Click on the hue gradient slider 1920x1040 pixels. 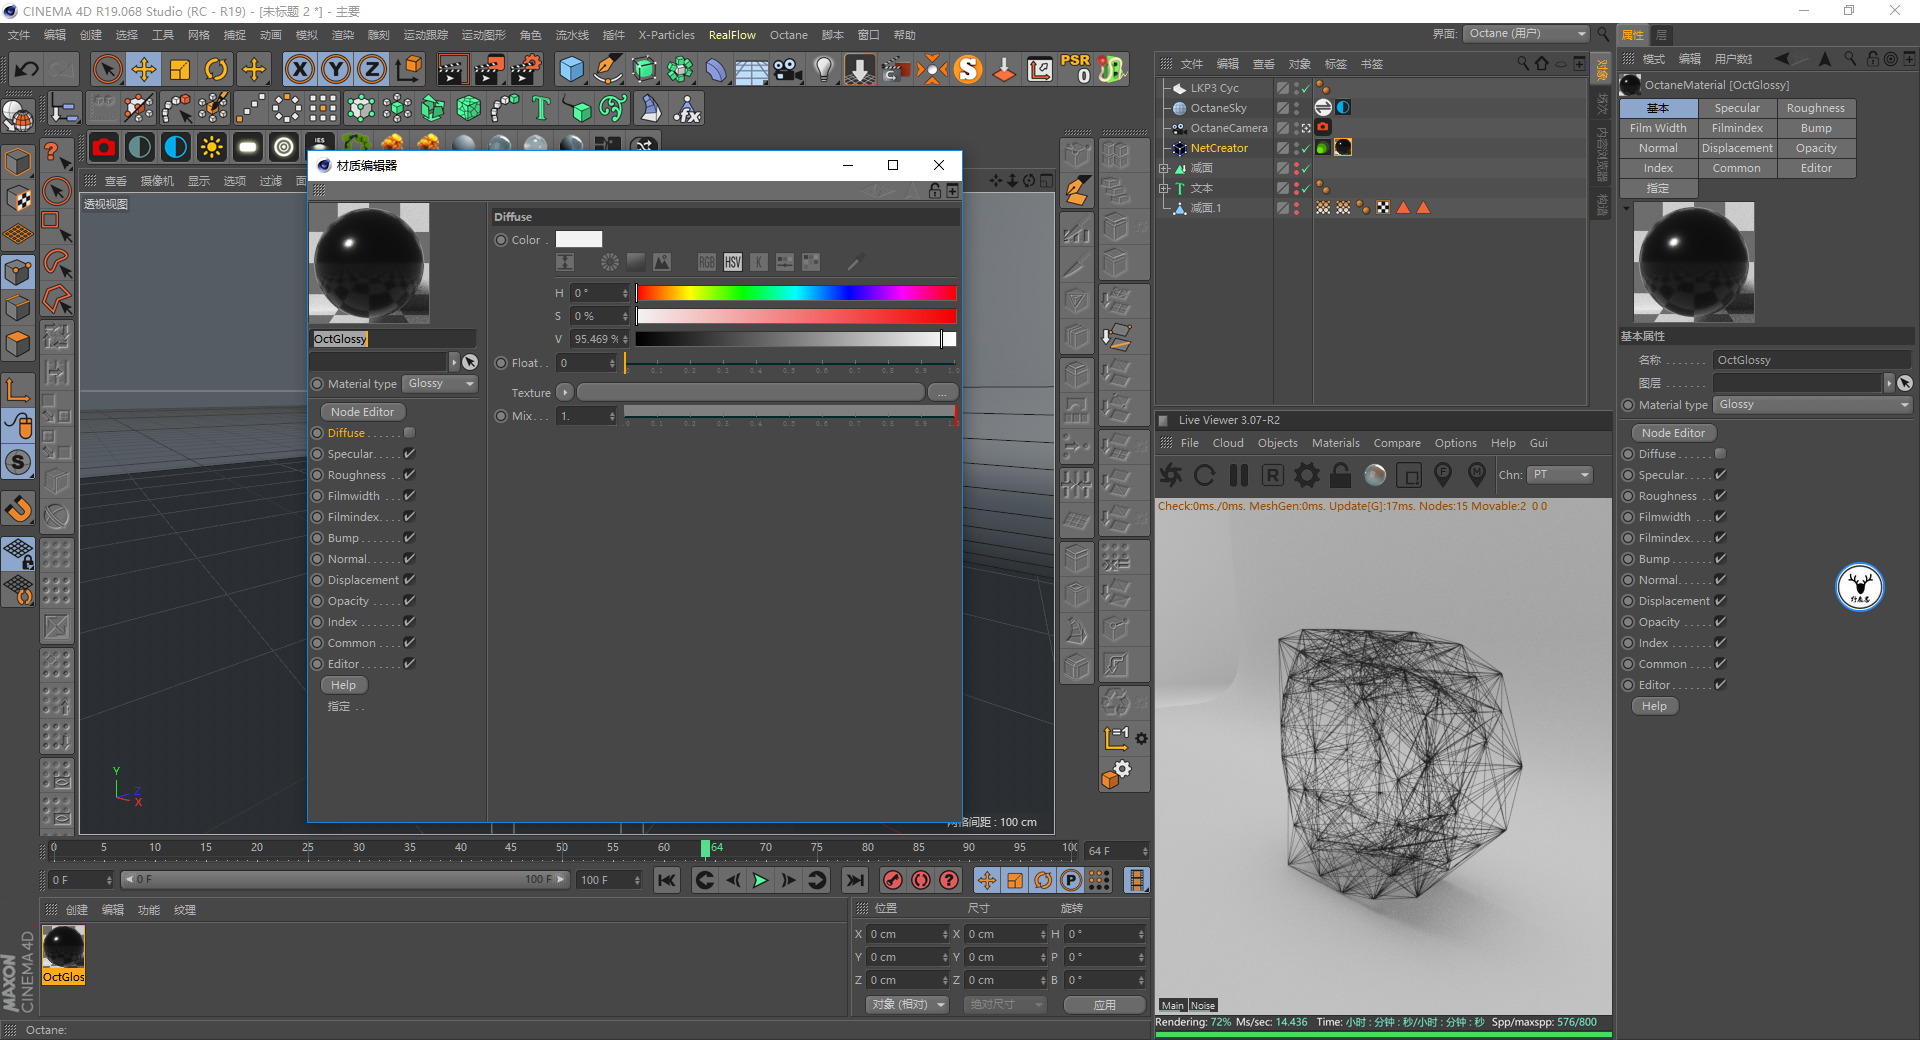coord(796,293)
